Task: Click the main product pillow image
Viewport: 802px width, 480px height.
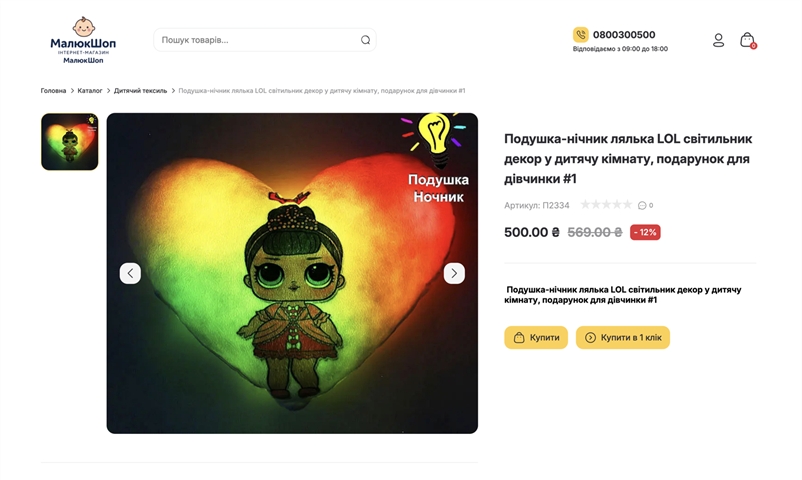Action: [x=292, y=300]
